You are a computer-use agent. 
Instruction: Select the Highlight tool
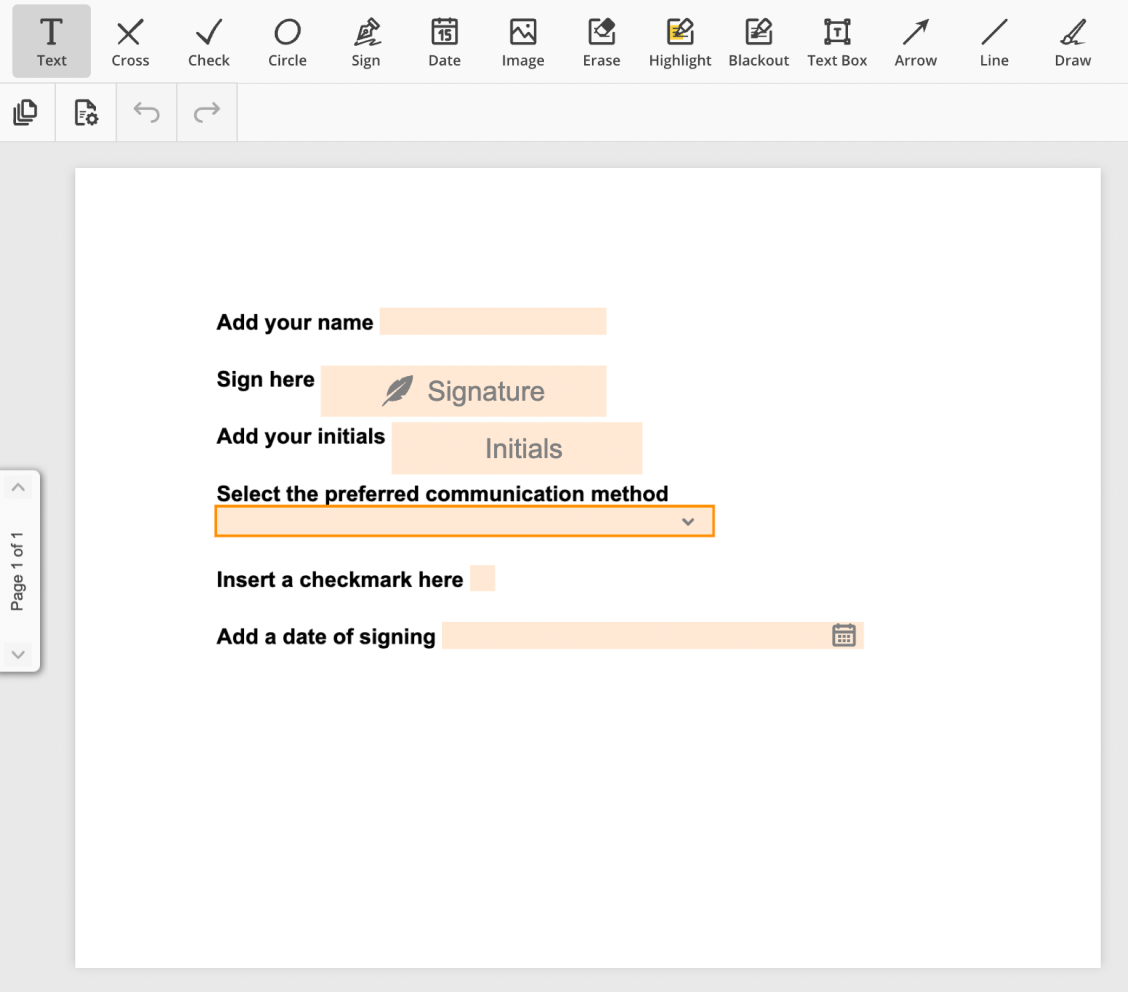679,40
